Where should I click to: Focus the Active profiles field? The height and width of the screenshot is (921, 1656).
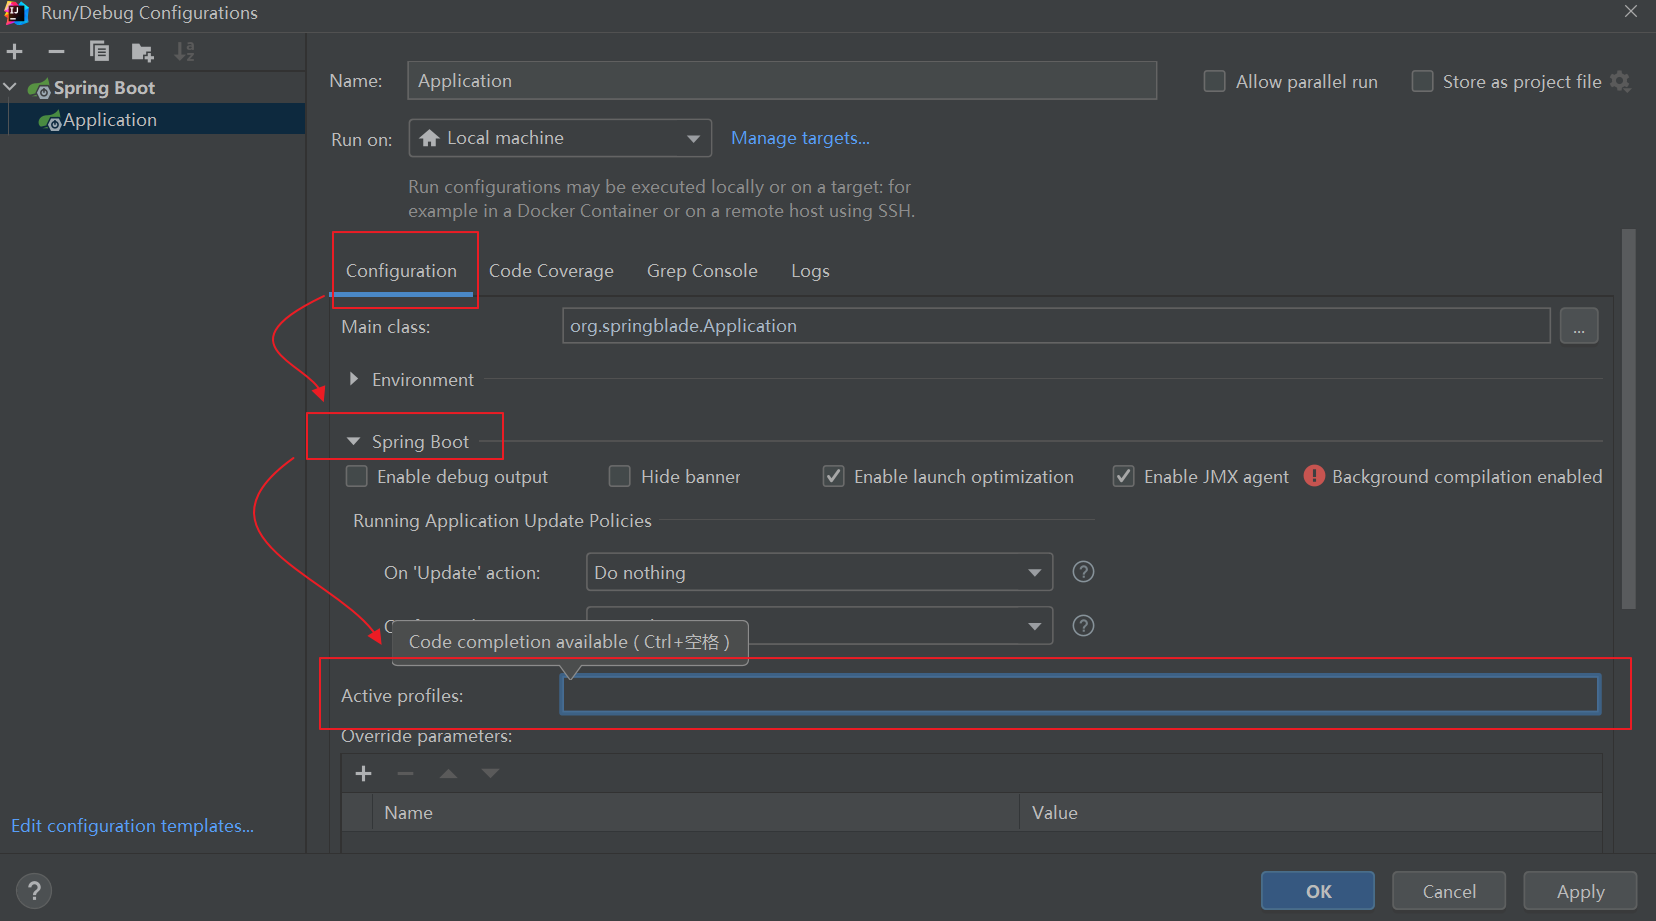[x=1080, y=695]
